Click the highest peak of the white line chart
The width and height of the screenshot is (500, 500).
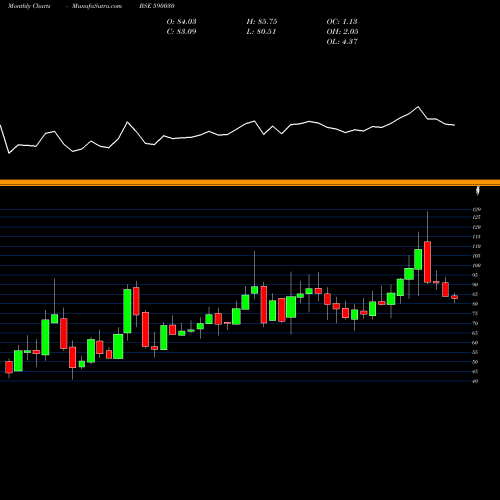coord(418,107)
